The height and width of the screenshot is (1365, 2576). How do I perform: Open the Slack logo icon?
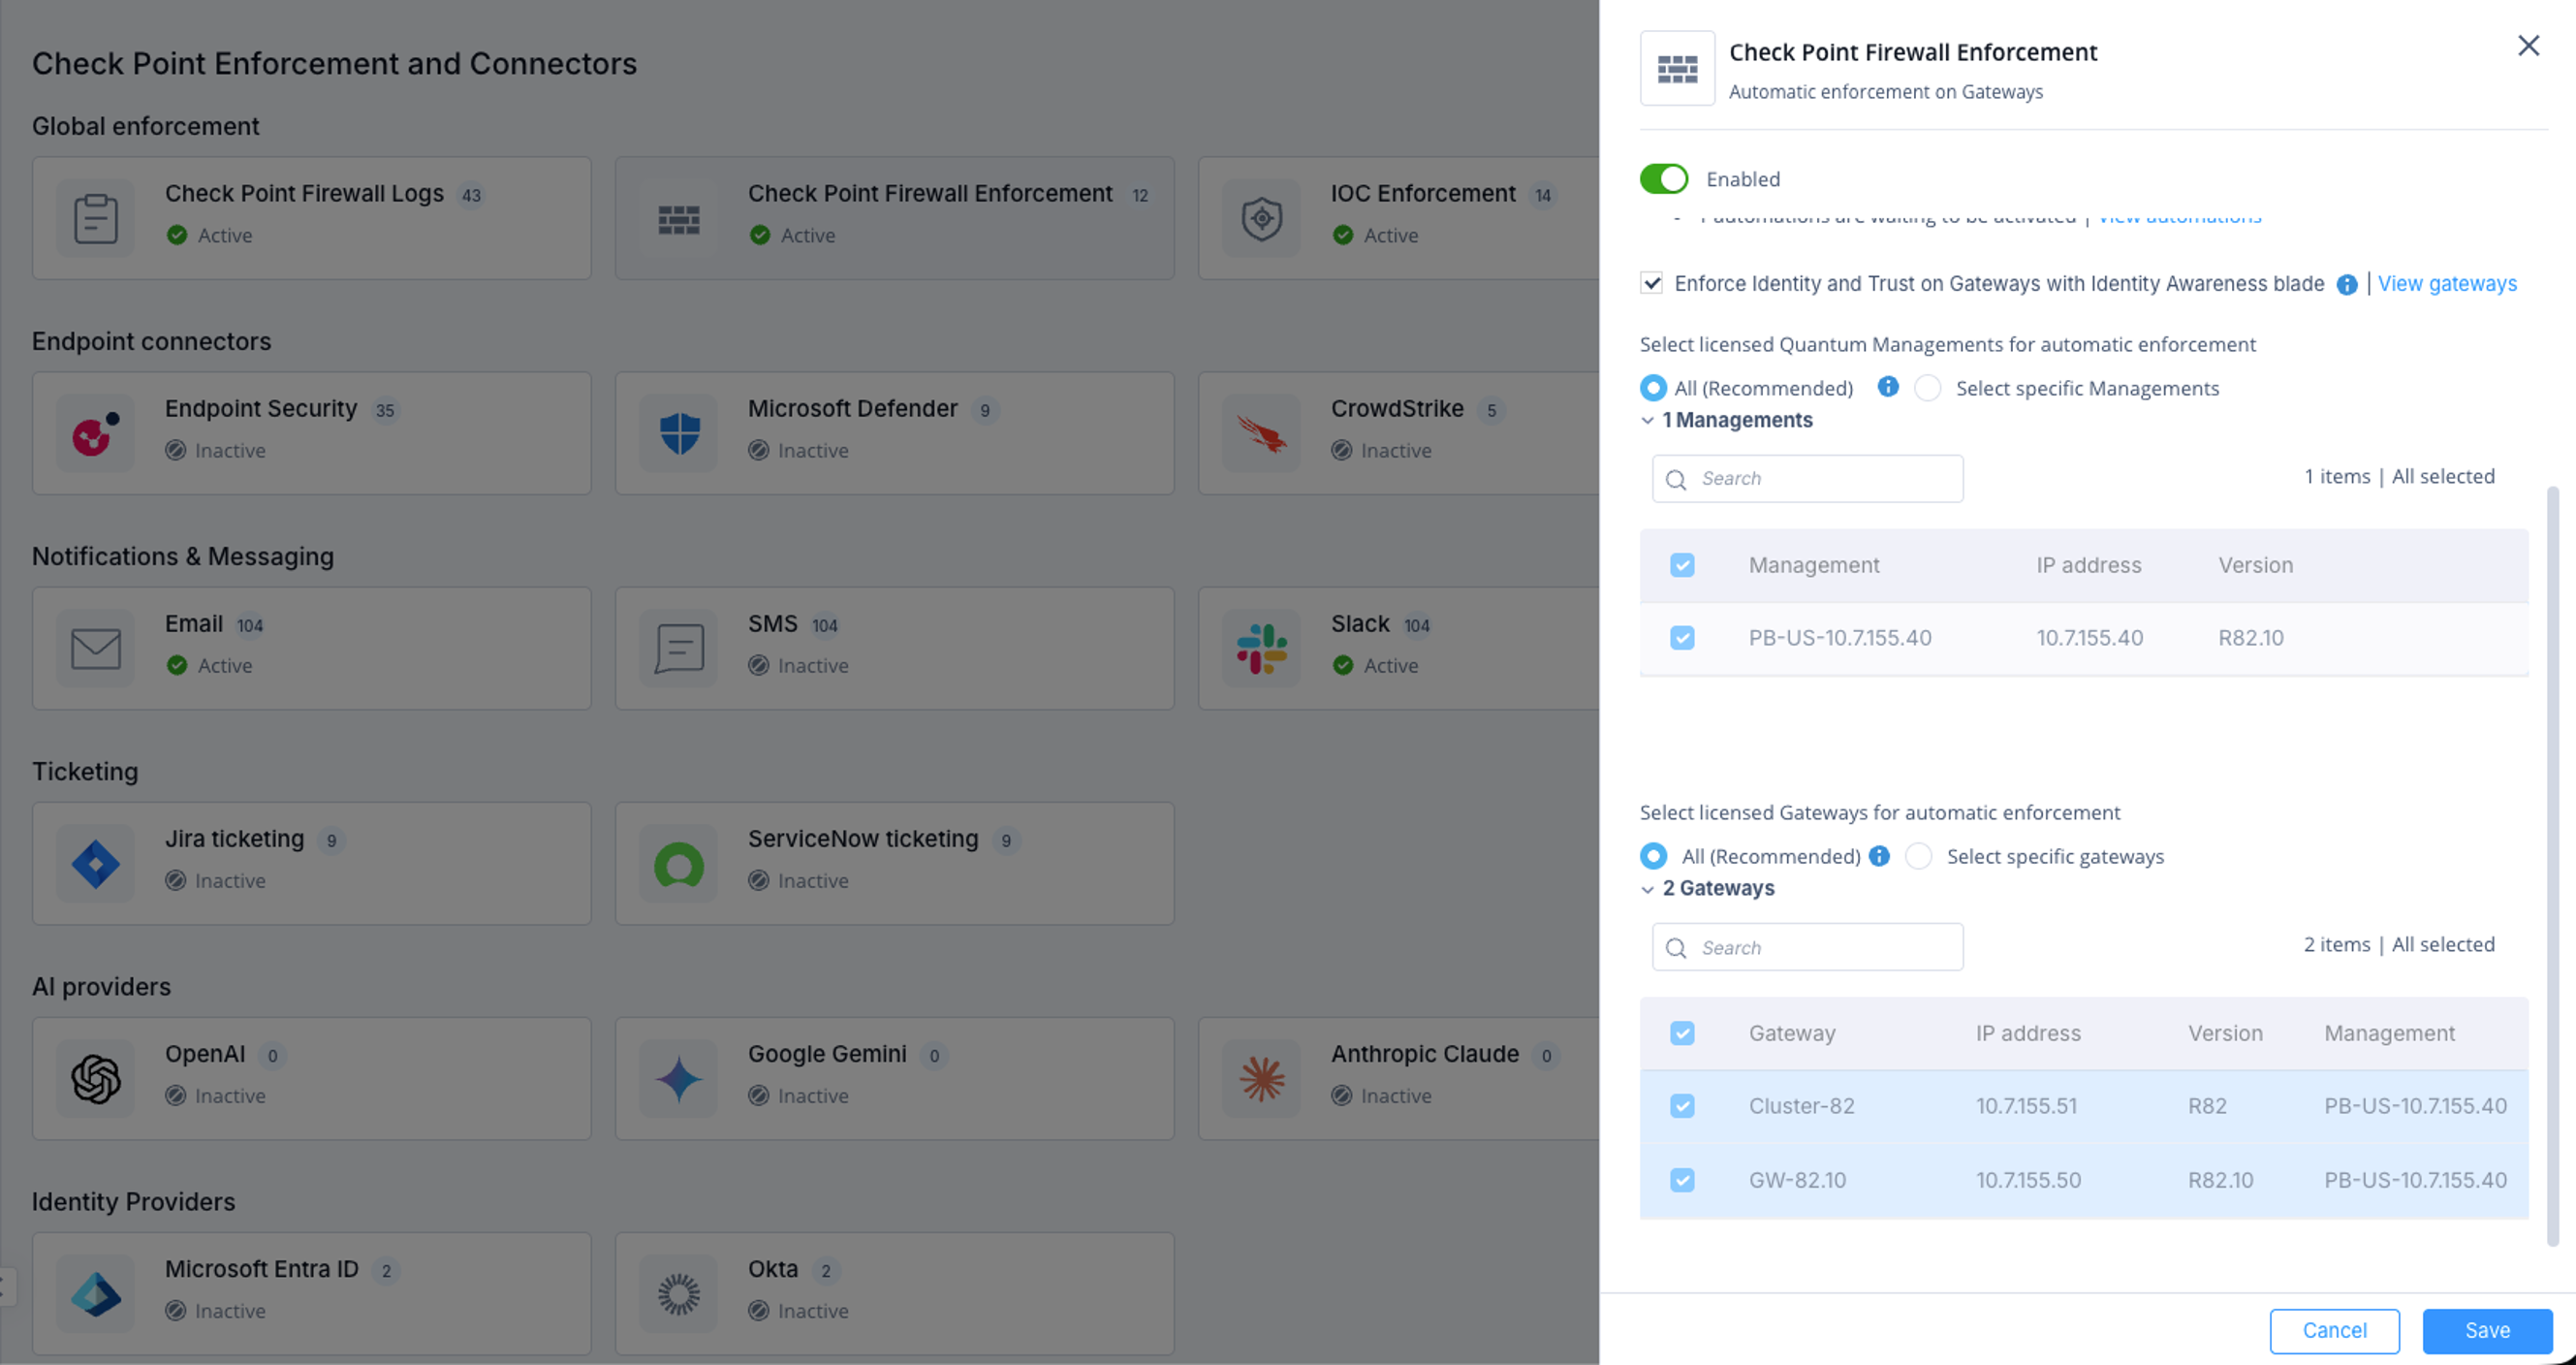click(x=1262, y=648)
